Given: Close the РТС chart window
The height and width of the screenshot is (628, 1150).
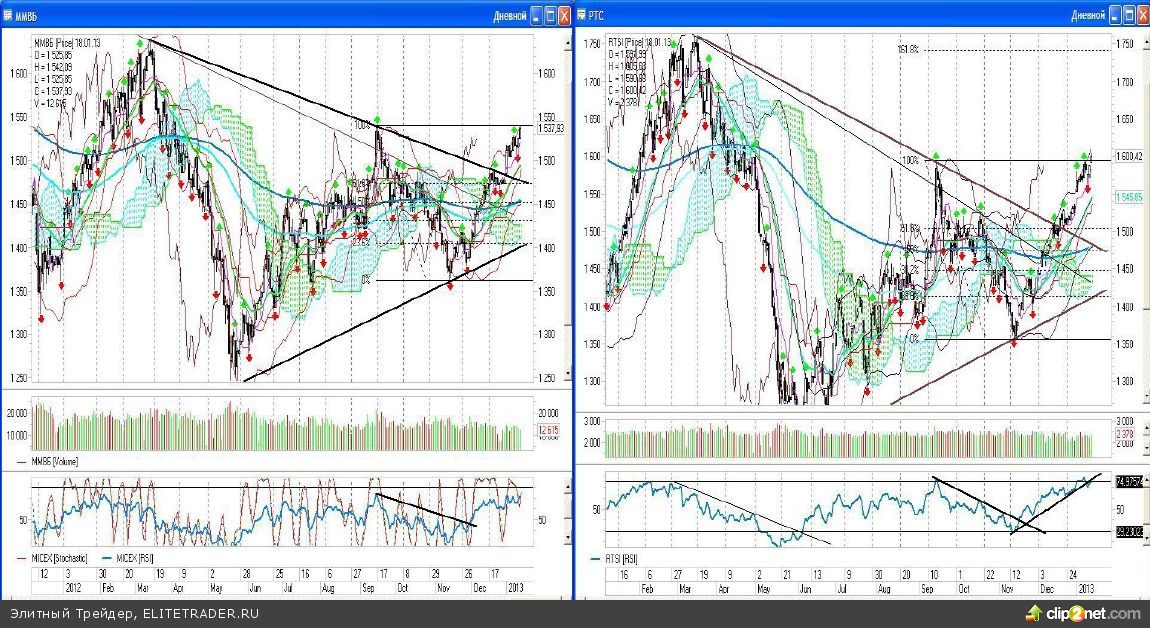Looking at the screenshot, I should click(1140, 15).
